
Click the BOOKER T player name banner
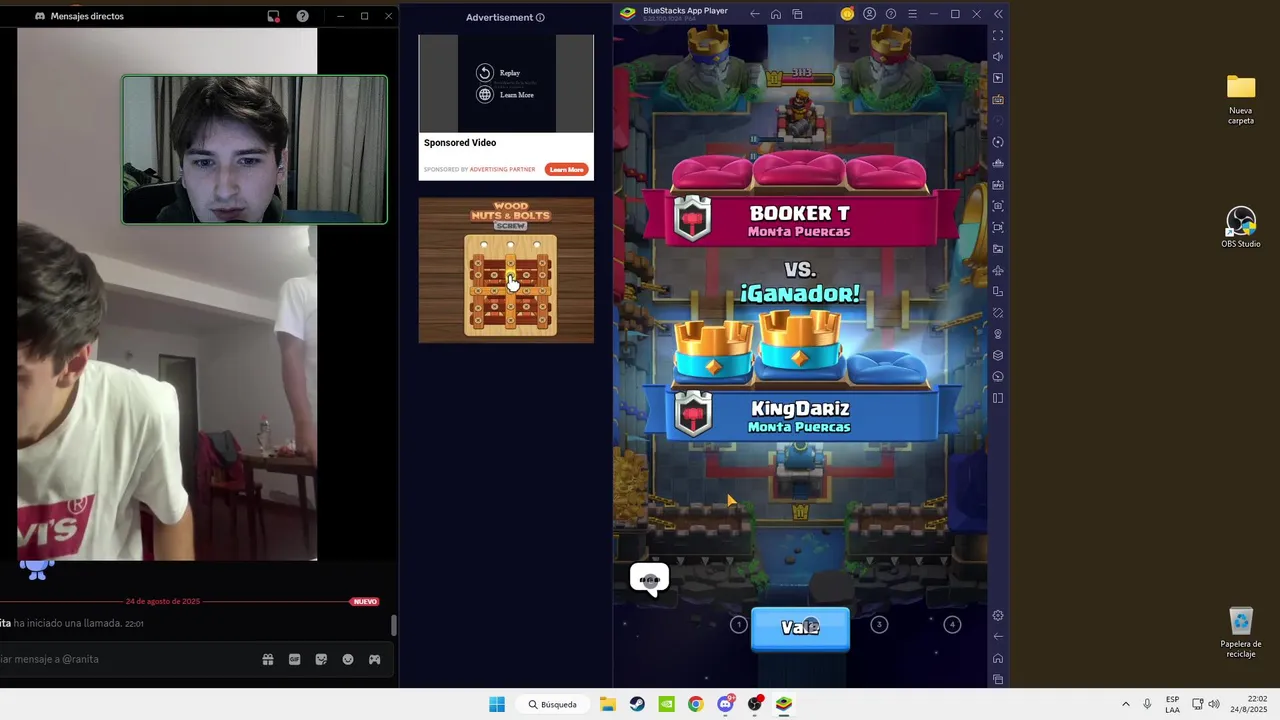[x=799, y=221]
